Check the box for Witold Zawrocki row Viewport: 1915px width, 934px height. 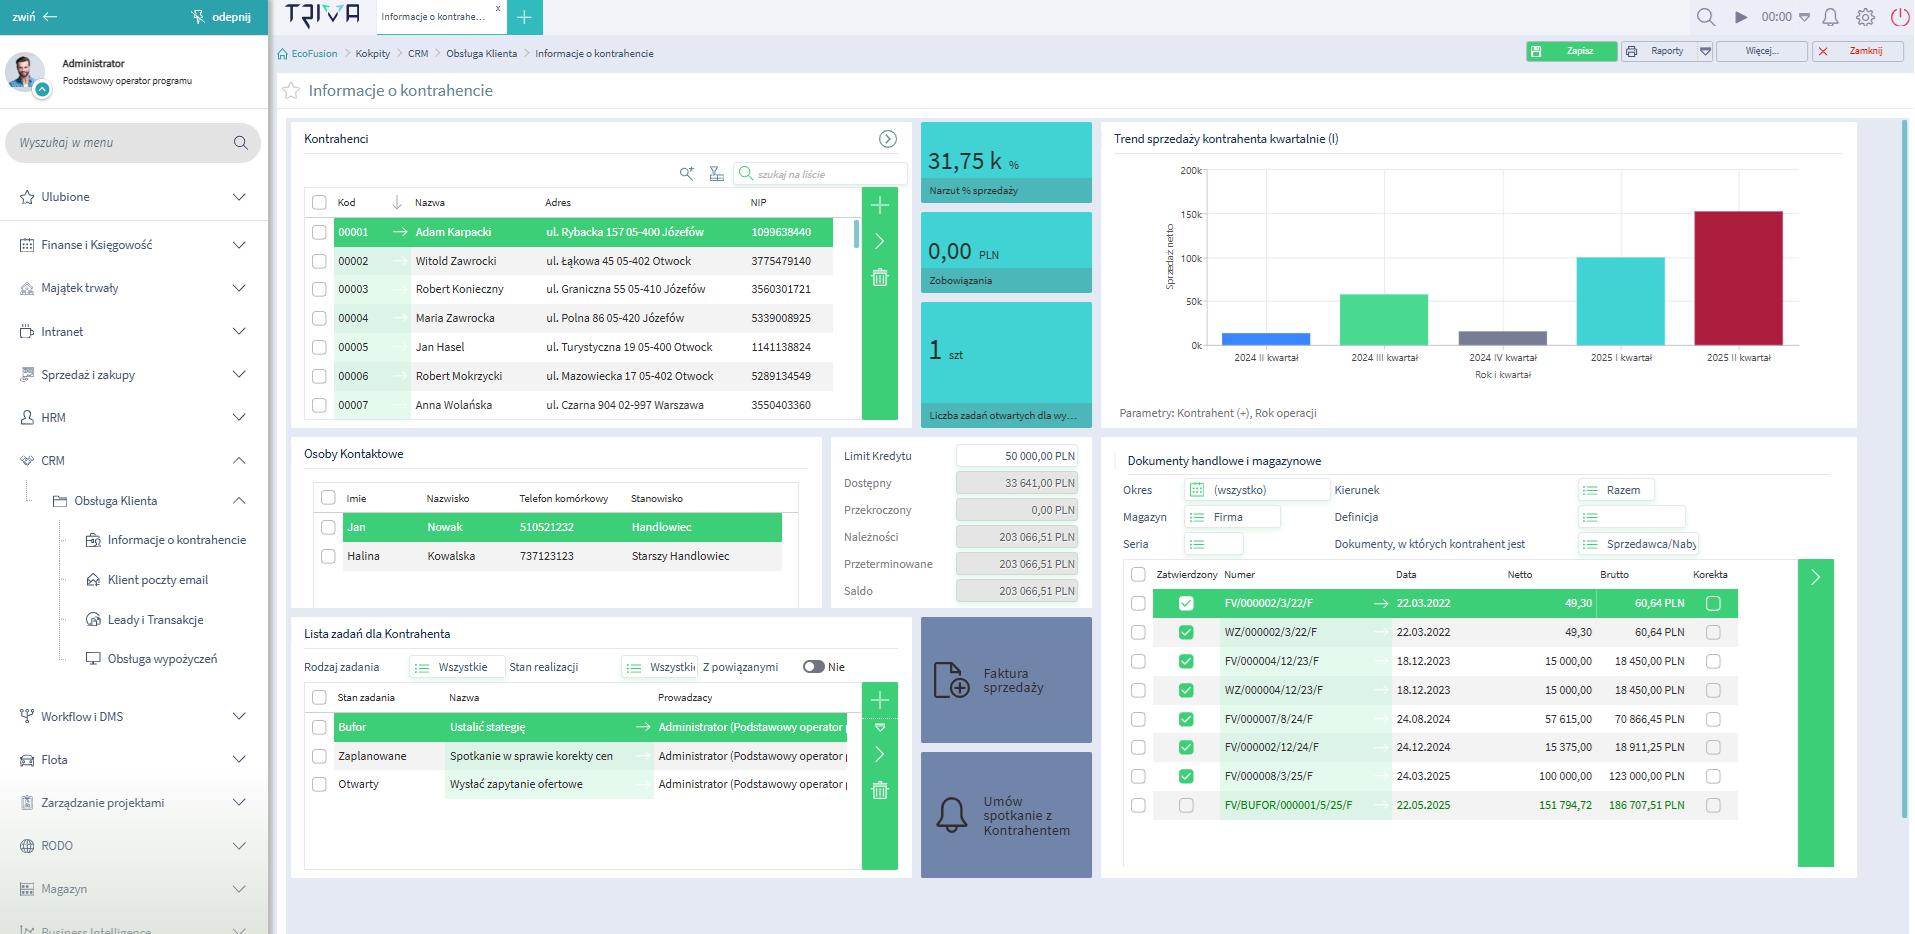[x=319, y=261]
